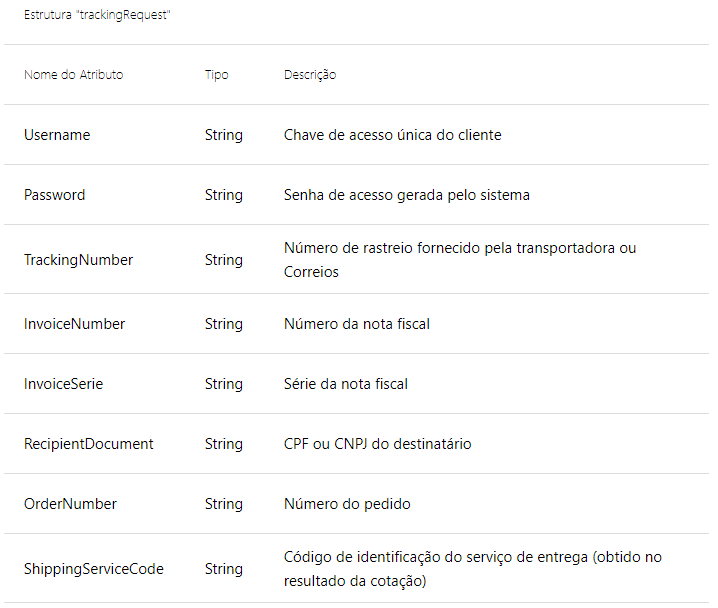Click the 'Número da nota fiscal' description

(x=356, y=324)
